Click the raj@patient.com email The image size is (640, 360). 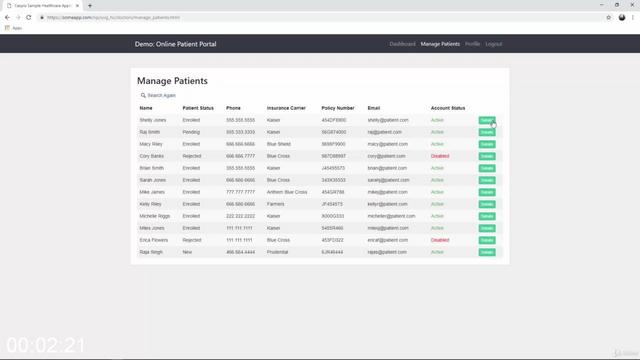[384, 132]
